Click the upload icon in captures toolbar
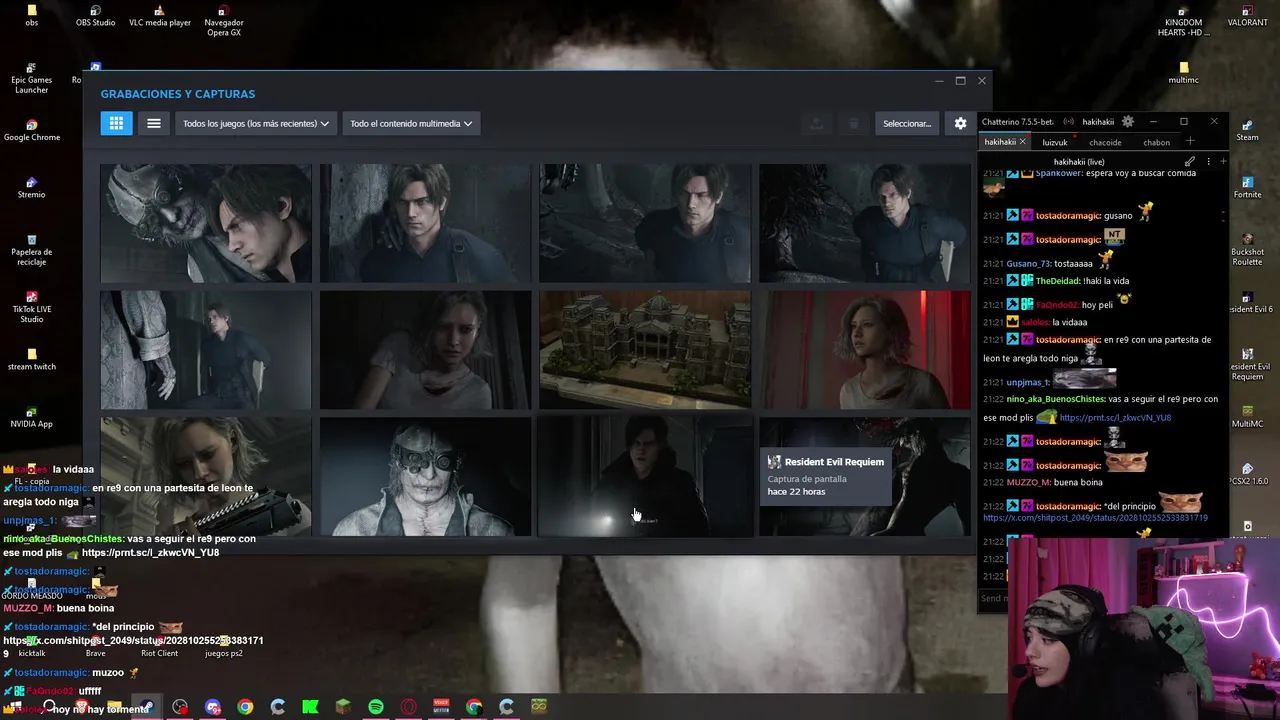 coord(816,123)
